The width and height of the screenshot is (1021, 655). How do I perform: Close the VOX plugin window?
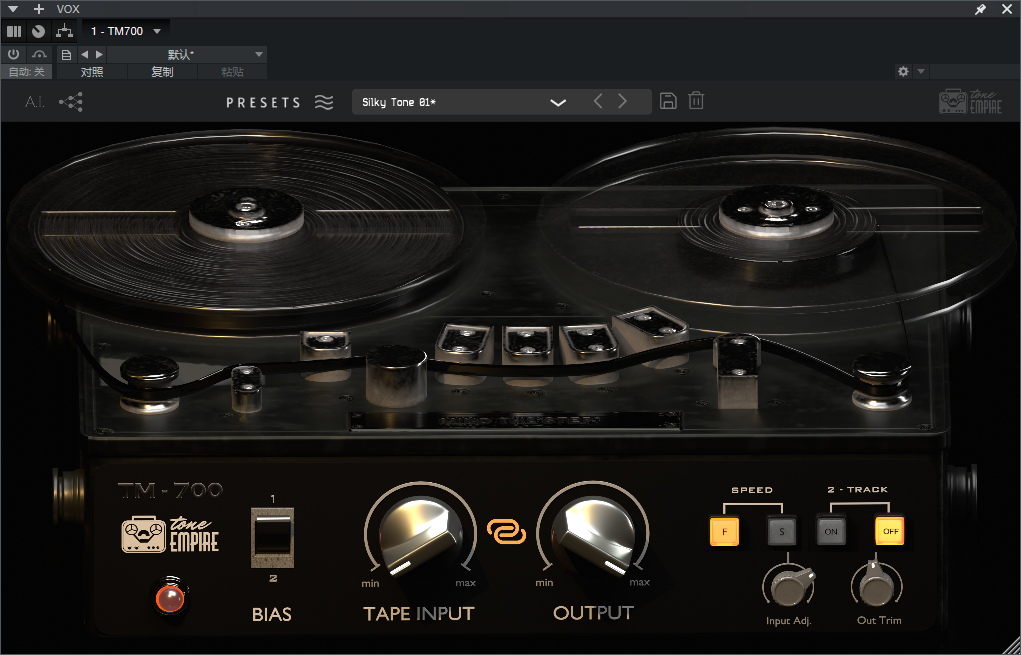[1006, 9]
